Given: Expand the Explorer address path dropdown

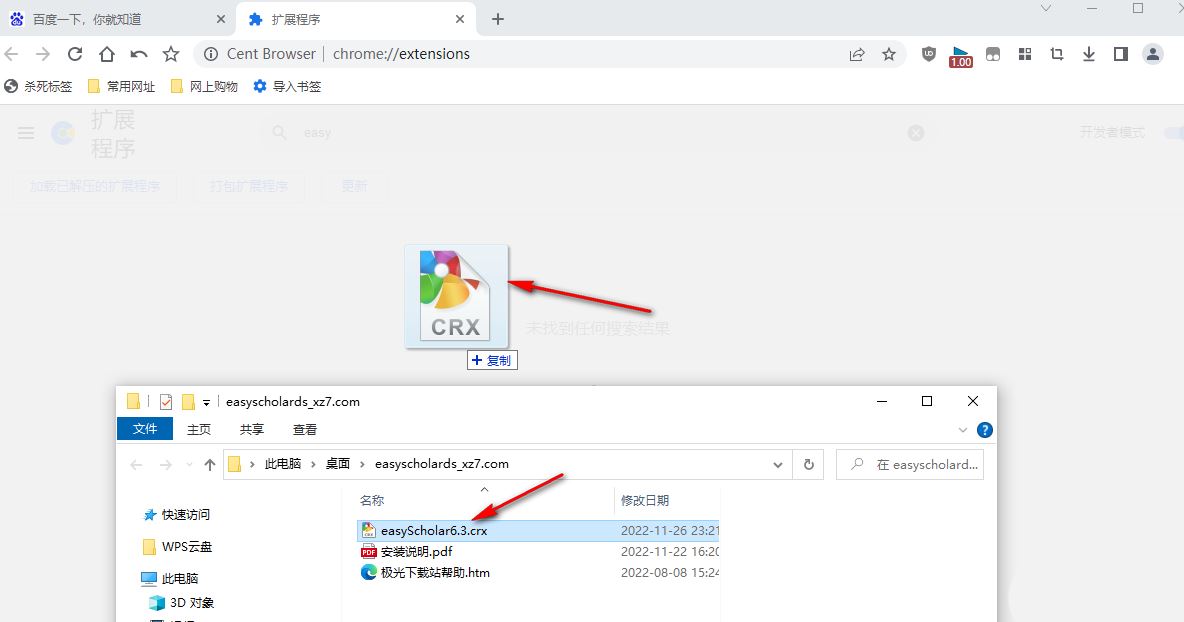Looking at the screenshot, I should [x=778, y=465].
